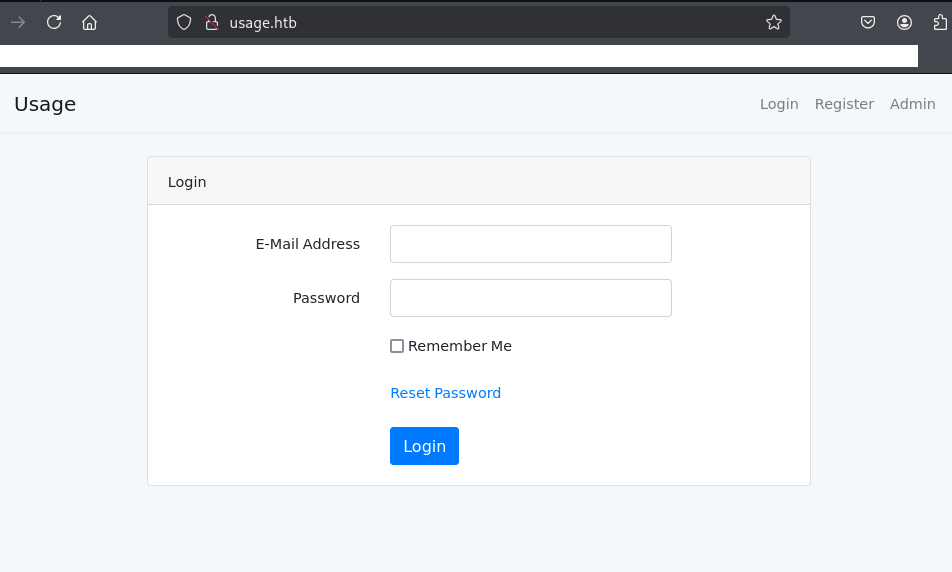
Task: Open the Firefox account menu
Action: [x=905, y=22]
